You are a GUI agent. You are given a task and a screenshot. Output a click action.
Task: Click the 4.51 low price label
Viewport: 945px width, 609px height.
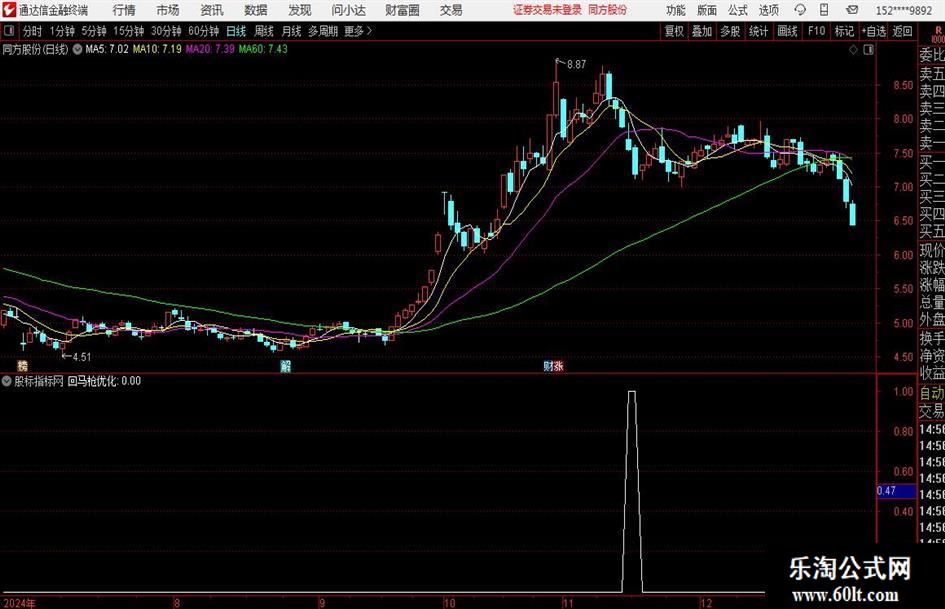tap(81, 357)
